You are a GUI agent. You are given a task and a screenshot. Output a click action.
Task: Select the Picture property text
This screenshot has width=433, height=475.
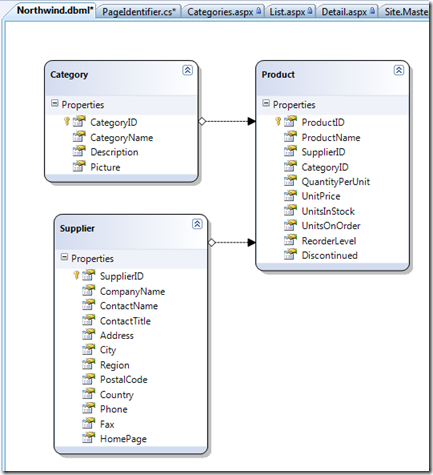[x=105, y=167]
